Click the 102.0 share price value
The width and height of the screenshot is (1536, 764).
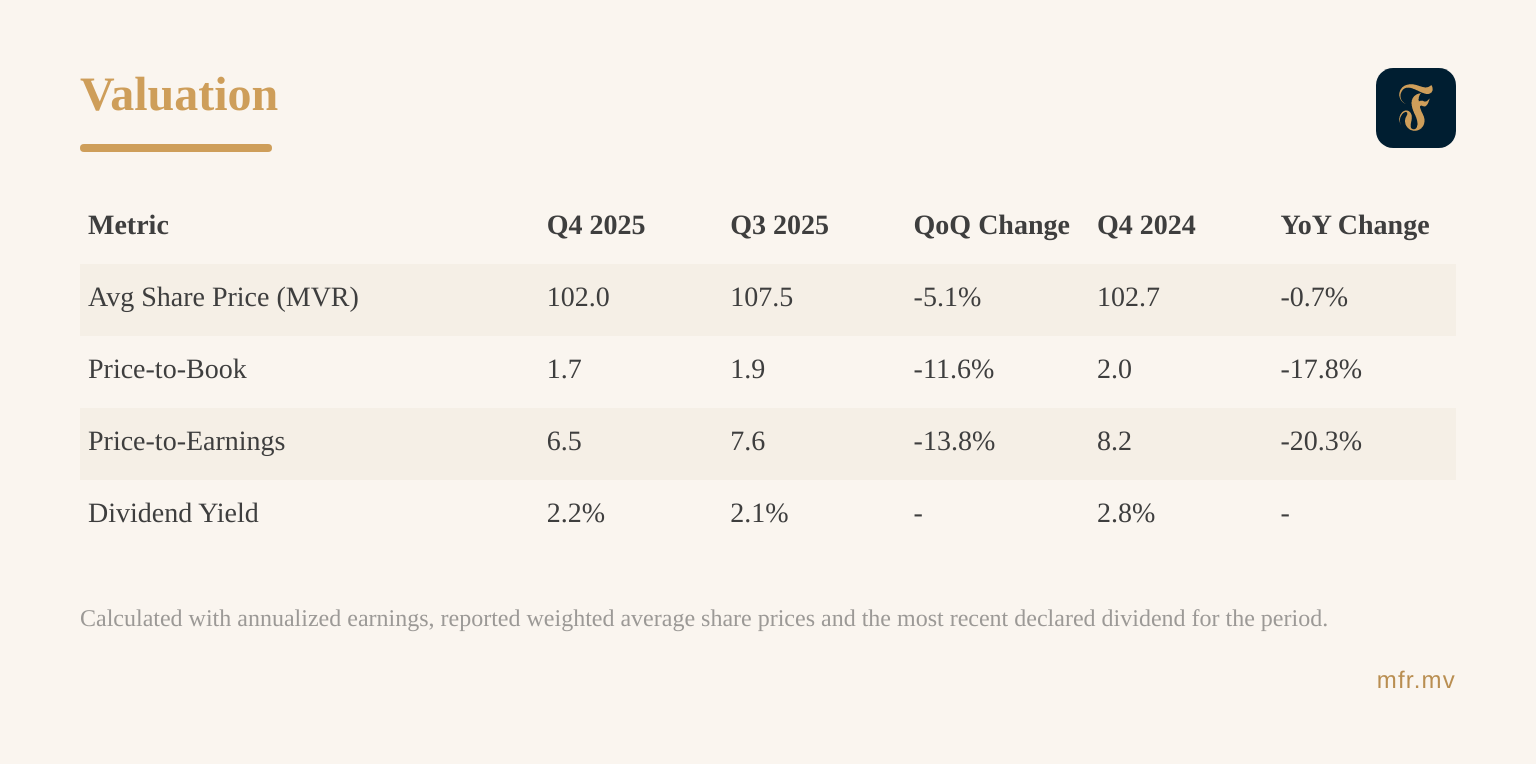click(x=577, y=297)
